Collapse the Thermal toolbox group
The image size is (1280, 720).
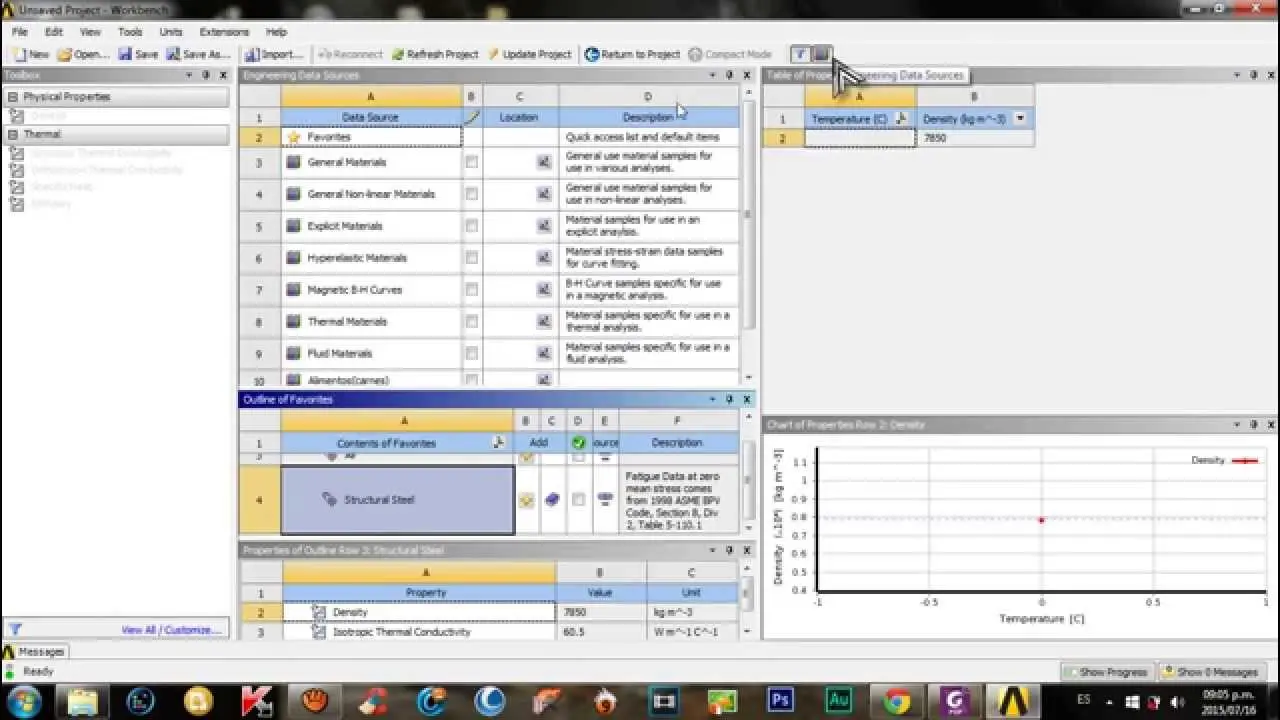point(13,134)
